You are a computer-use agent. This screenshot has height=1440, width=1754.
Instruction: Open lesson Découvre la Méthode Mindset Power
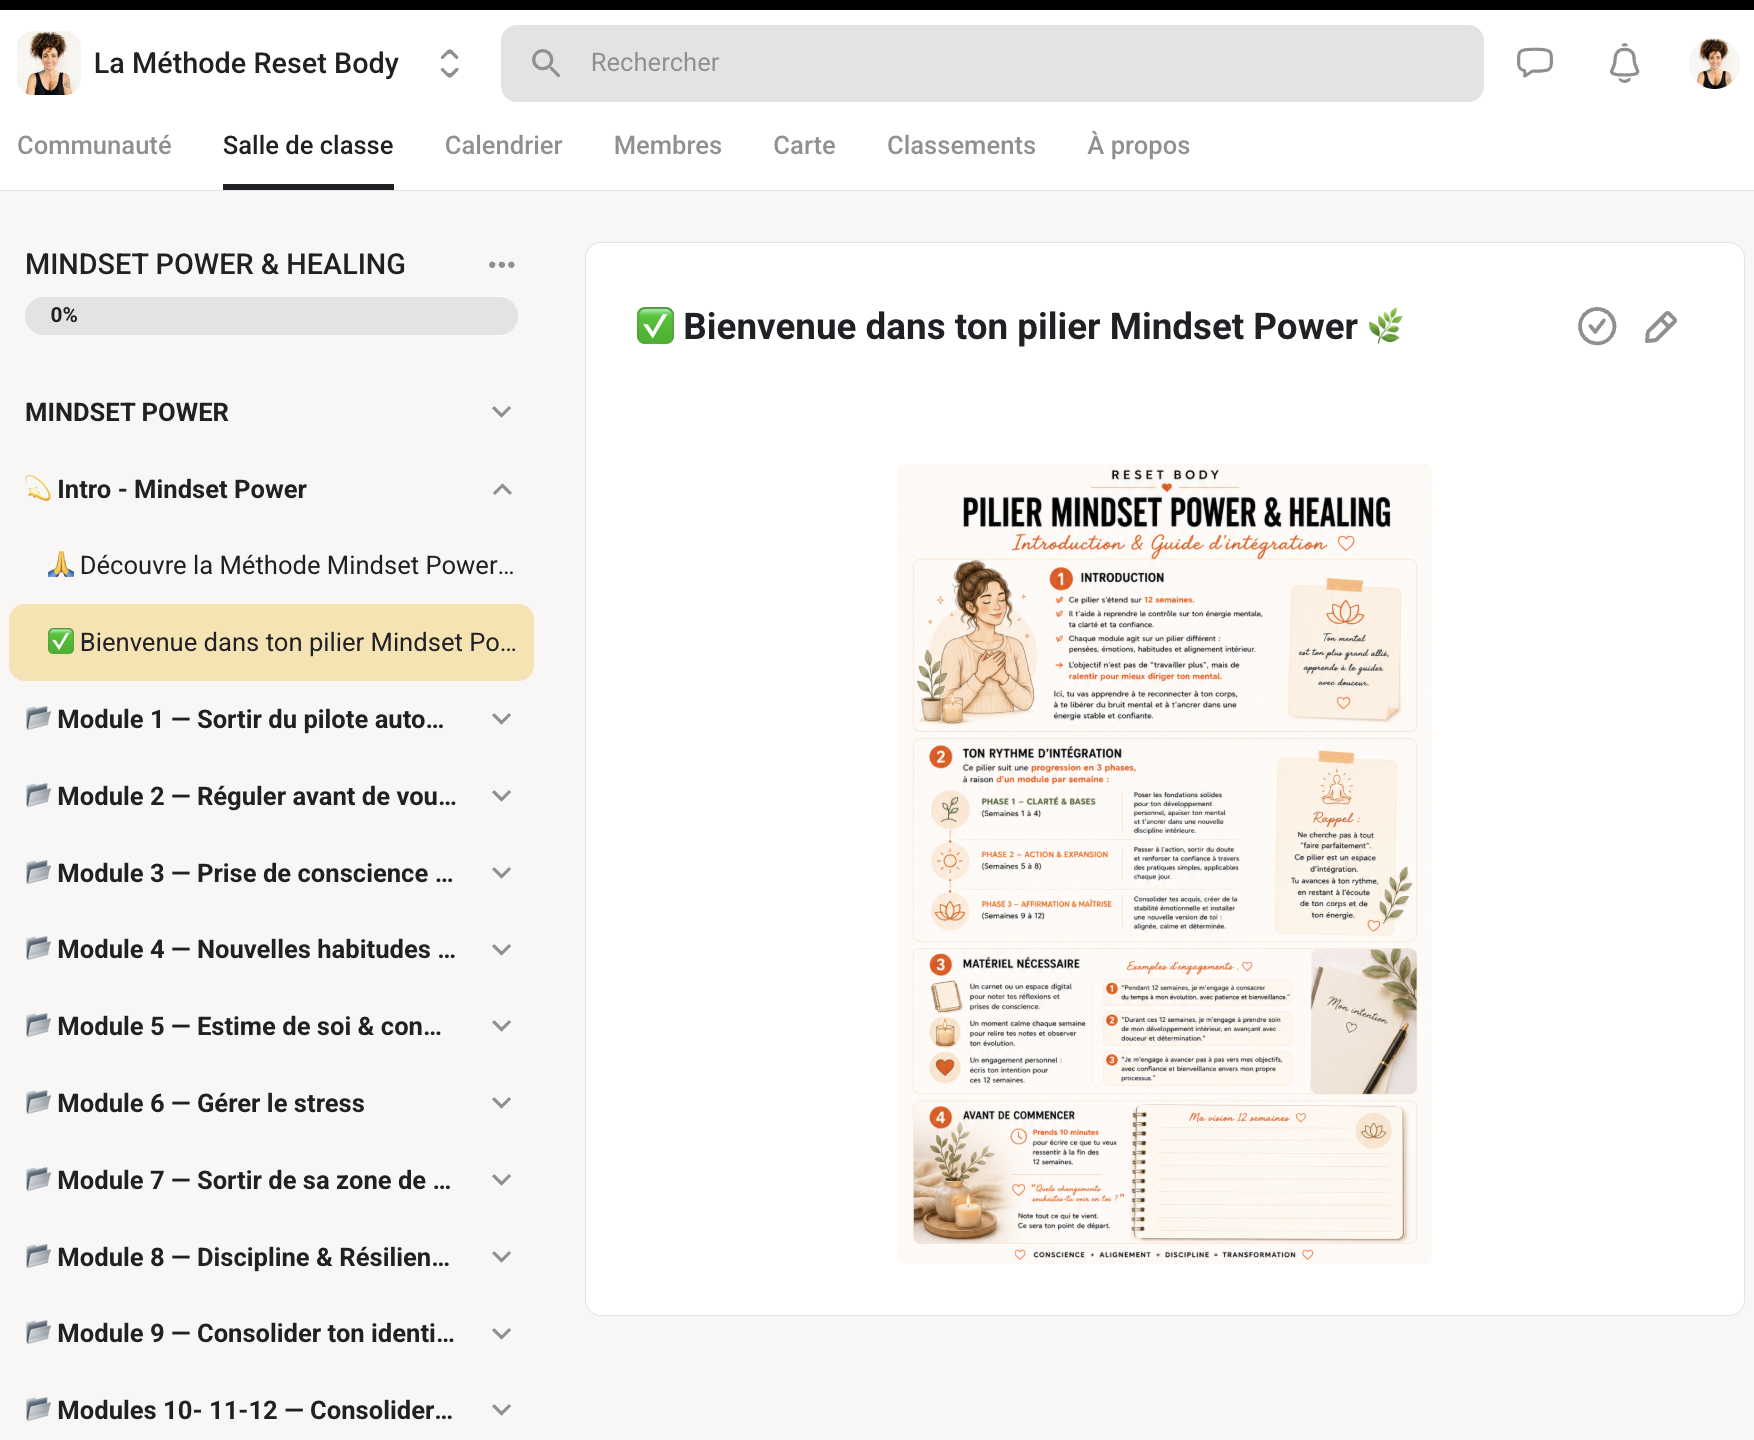click(x=281, y=566)
